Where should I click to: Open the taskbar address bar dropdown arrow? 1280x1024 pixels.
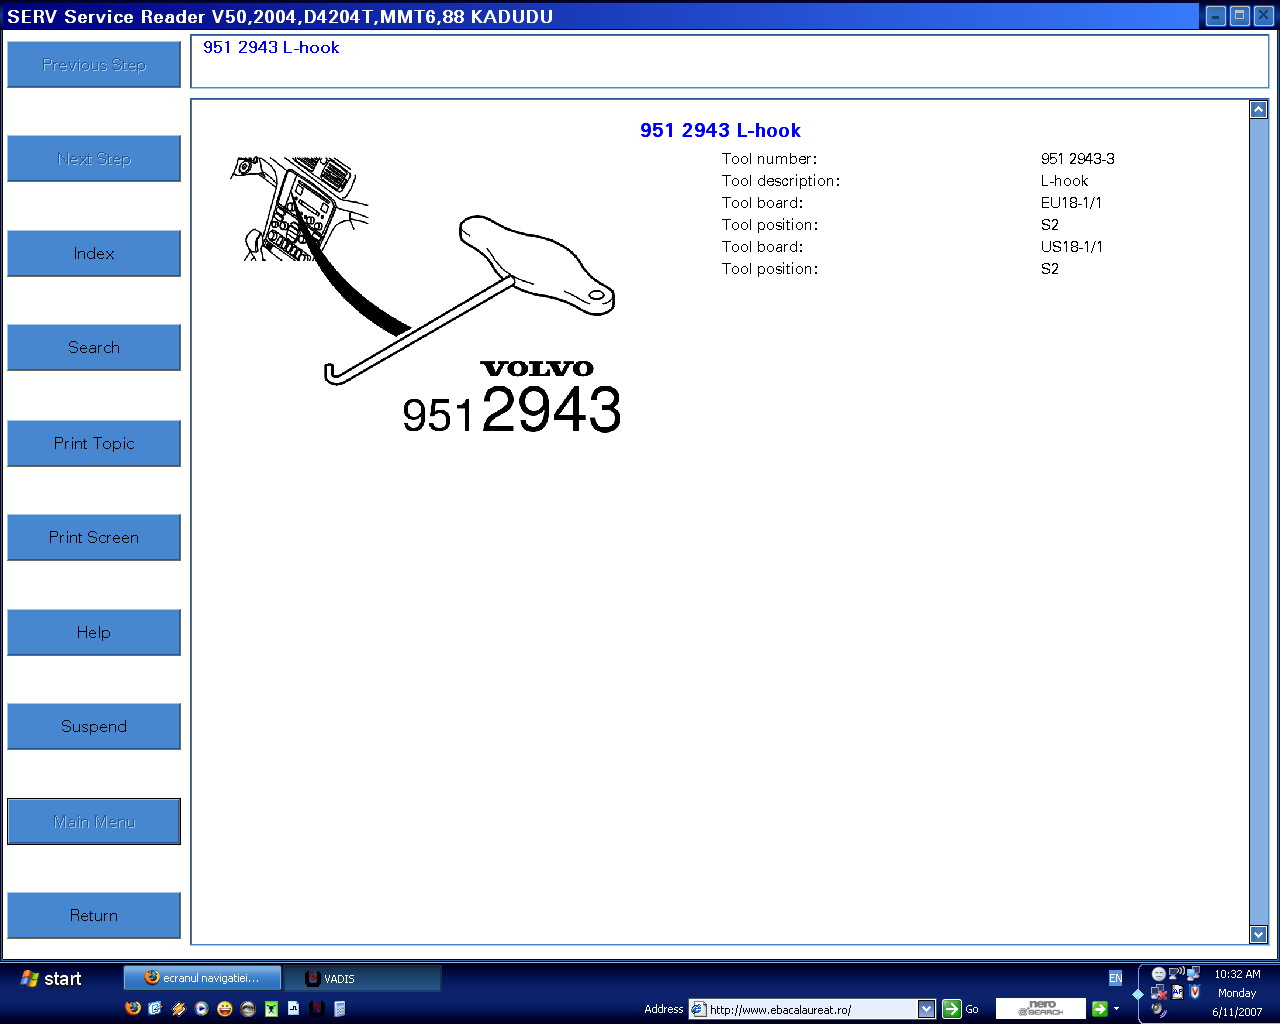(x=926, y=1009)
